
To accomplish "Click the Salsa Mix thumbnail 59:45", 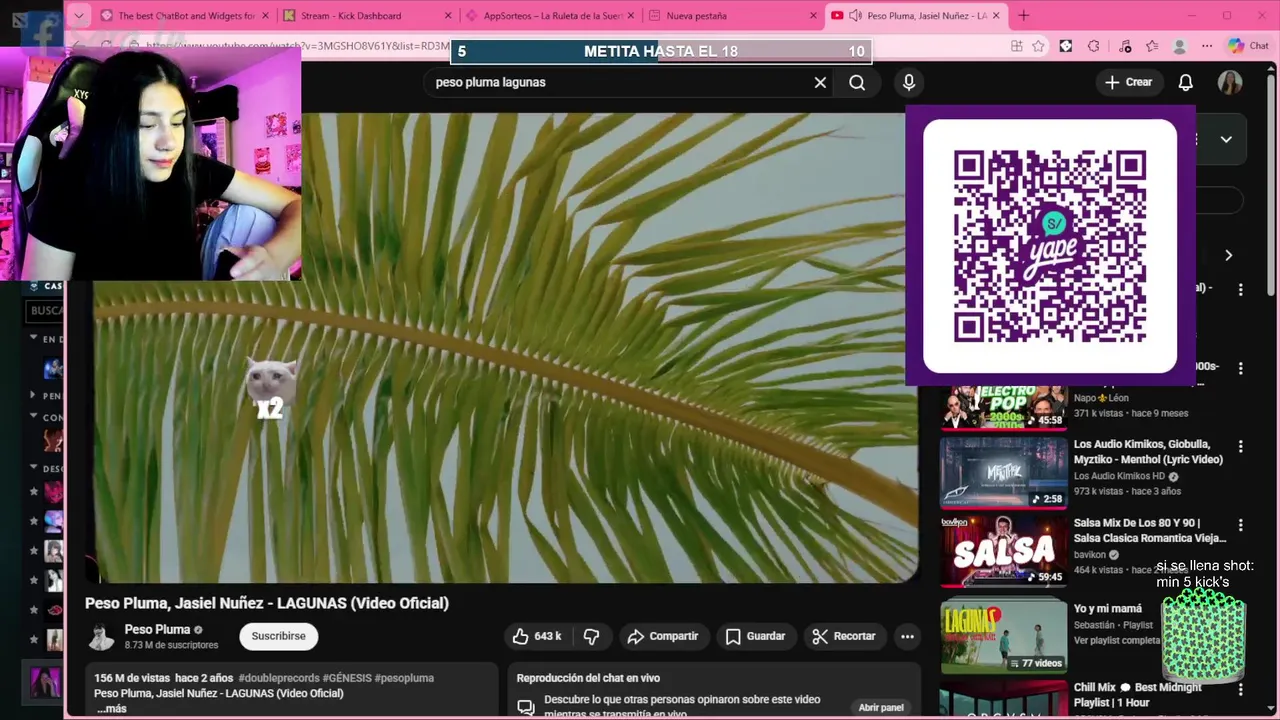I will pos(1003,551).
